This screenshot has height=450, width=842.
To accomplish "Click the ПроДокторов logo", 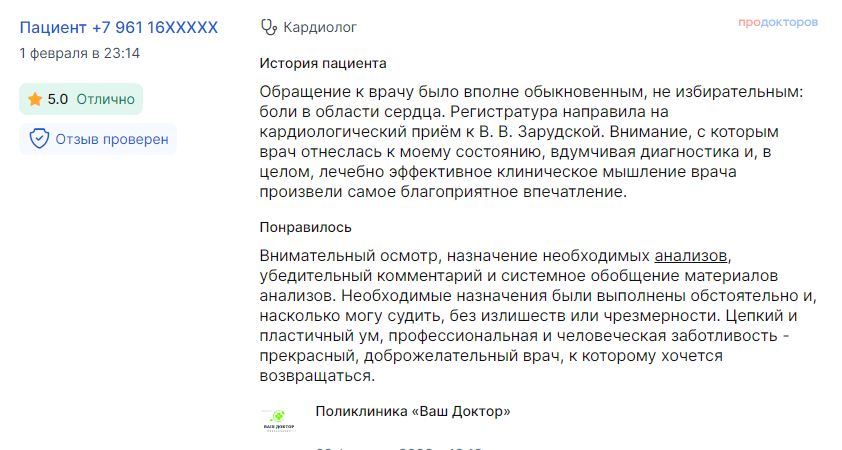I will [778, 22].
